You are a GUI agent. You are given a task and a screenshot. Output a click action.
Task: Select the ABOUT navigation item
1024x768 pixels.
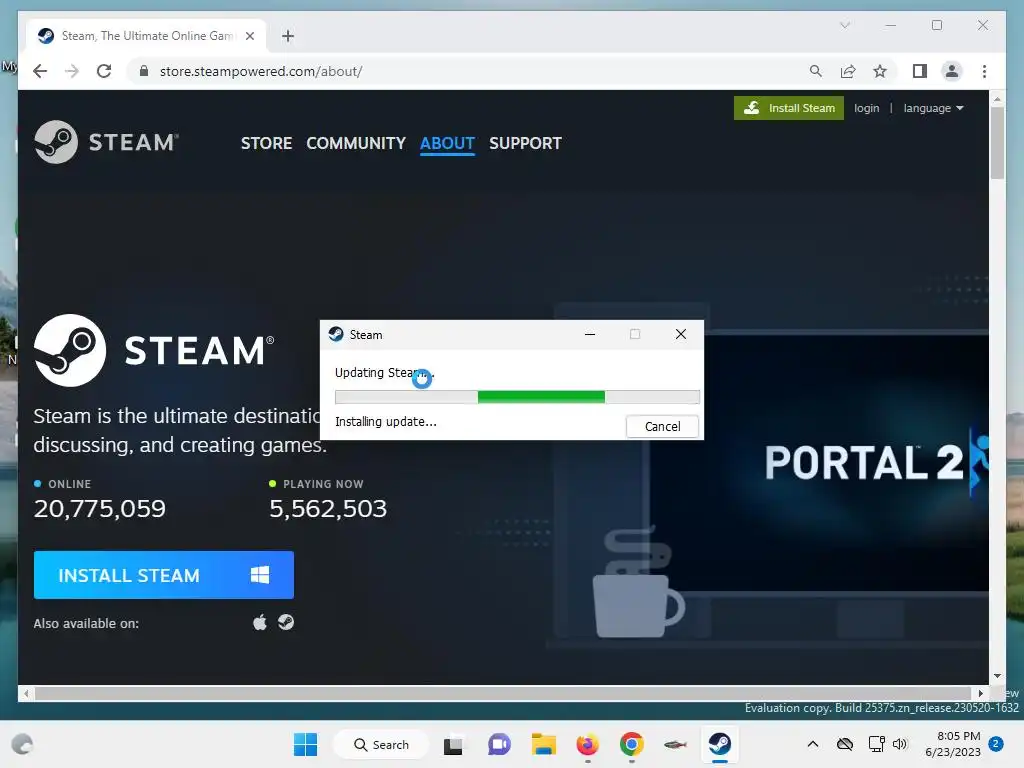(447, 143)
